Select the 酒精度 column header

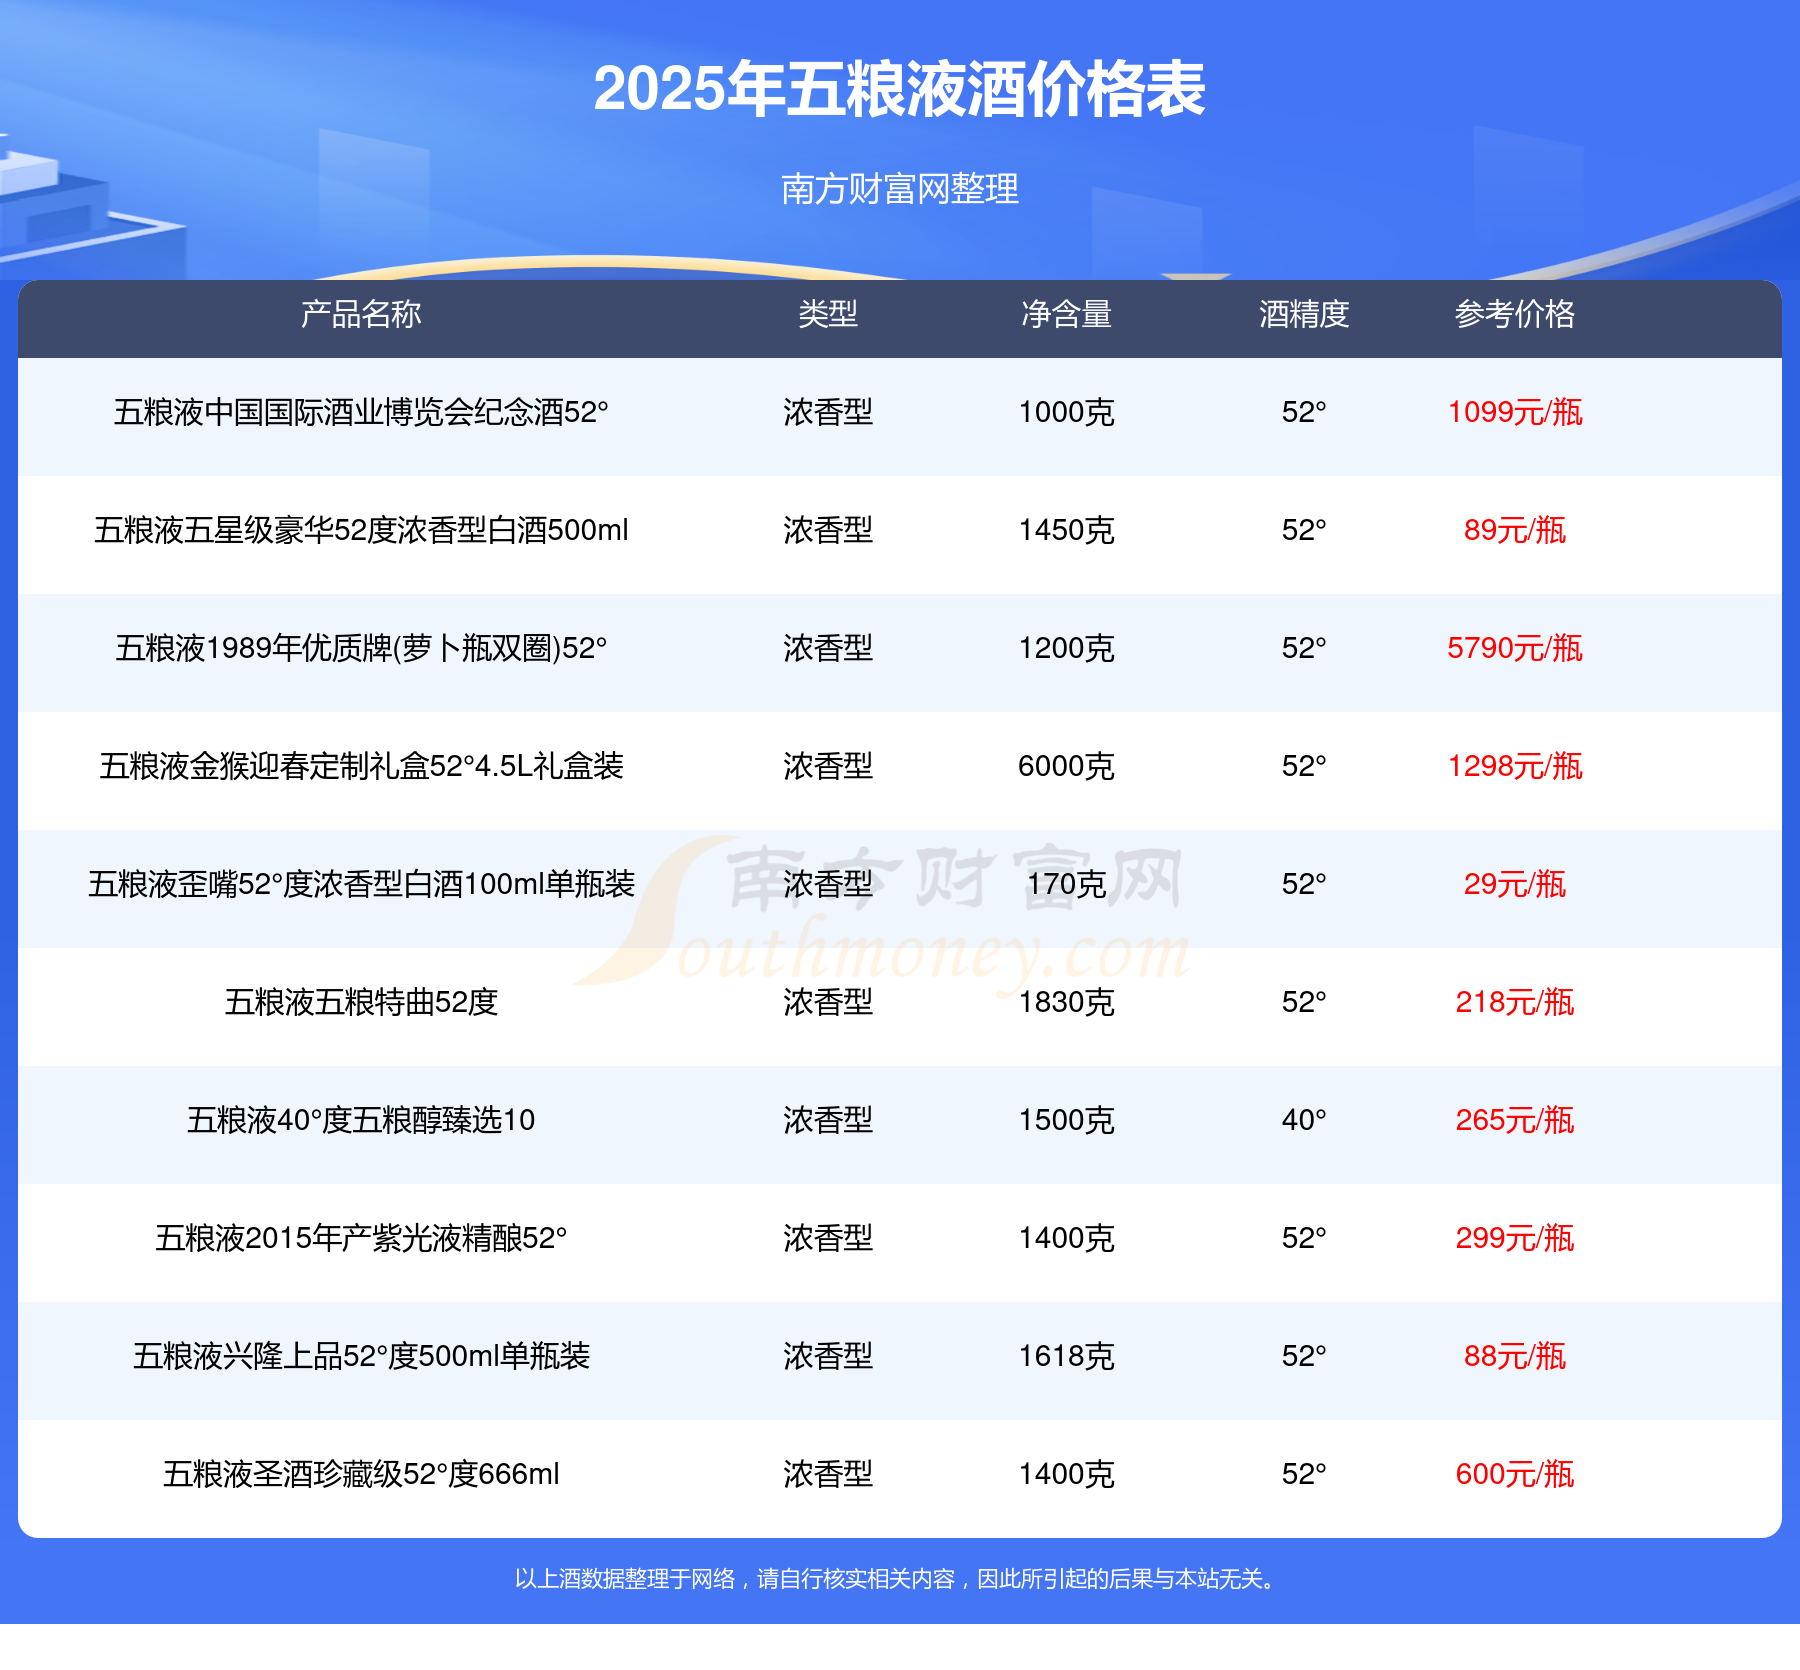pos(1304,314)
